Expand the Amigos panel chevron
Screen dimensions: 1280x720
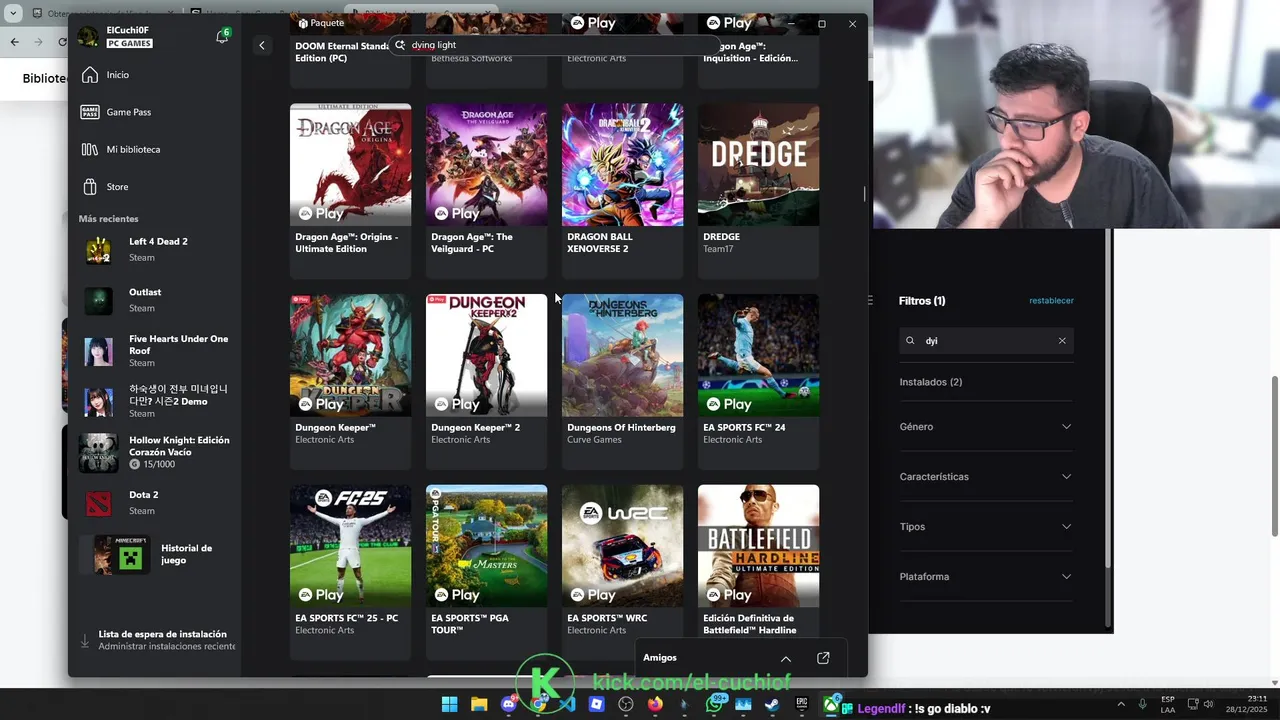tap(786, 658)
